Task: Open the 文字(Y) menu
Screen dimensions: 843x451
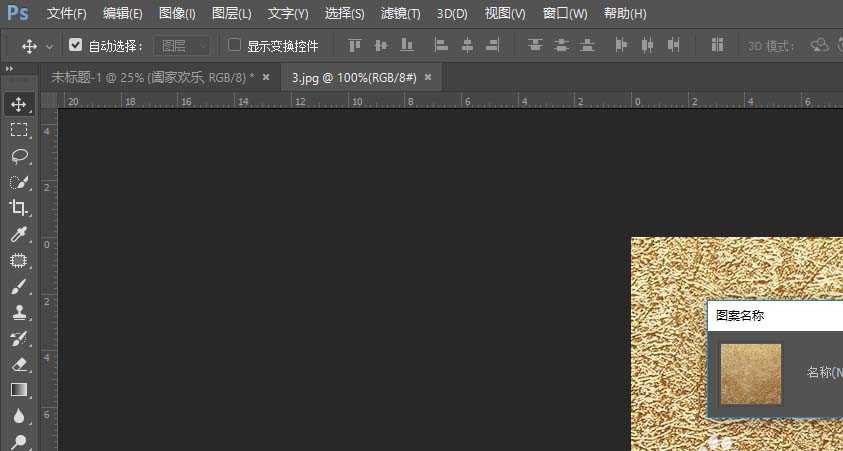Action: 288,14
